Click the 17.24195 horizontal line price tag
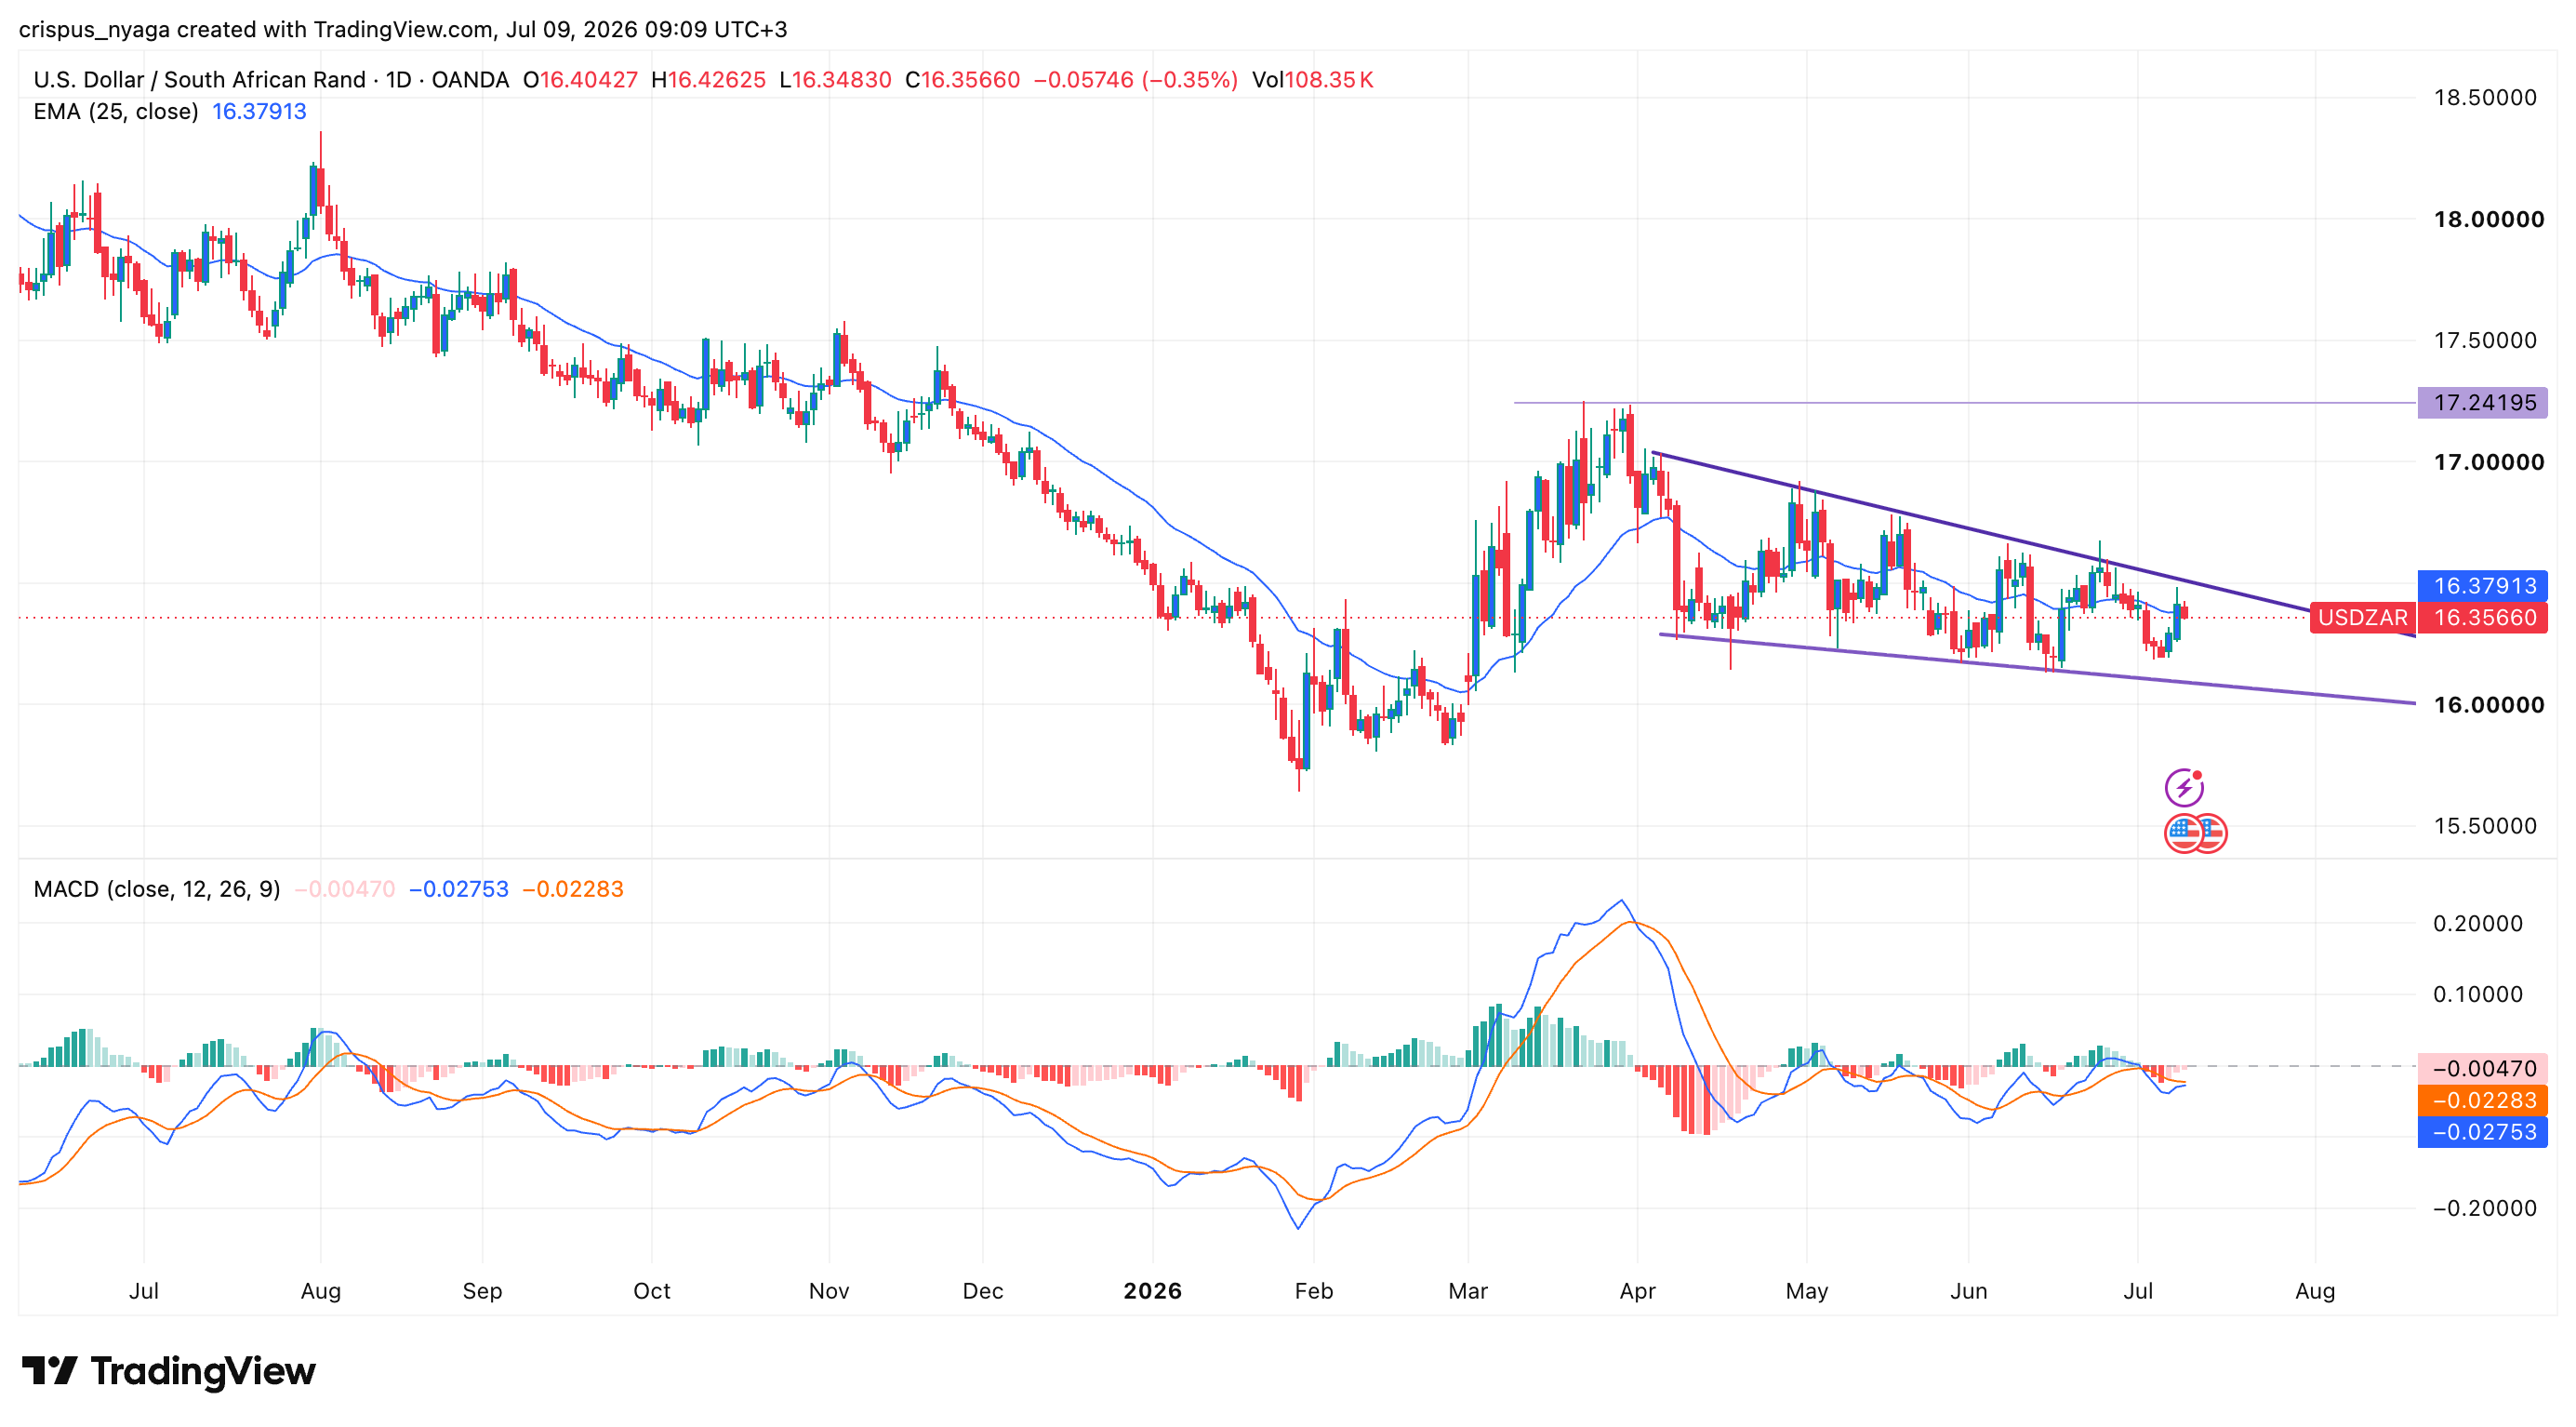Image resolution: width=2576 pixels, height=1427 pixels. [2483, 403]
